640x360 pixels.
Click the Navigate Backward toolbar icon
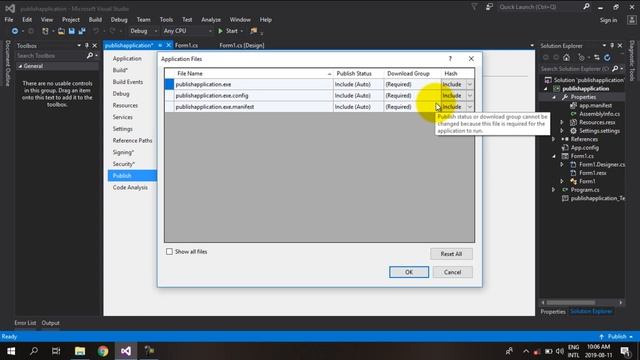15,31
